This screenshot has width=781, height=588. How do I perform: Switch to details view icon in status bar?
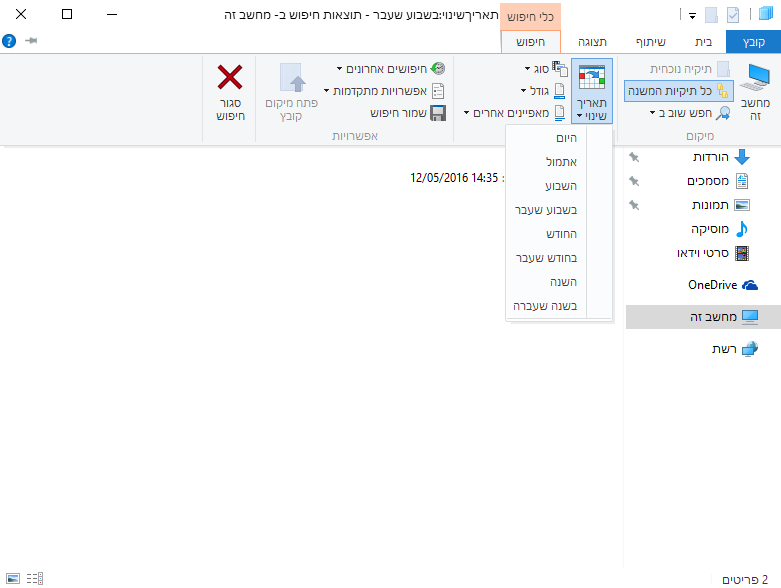[x=35, y=578]
